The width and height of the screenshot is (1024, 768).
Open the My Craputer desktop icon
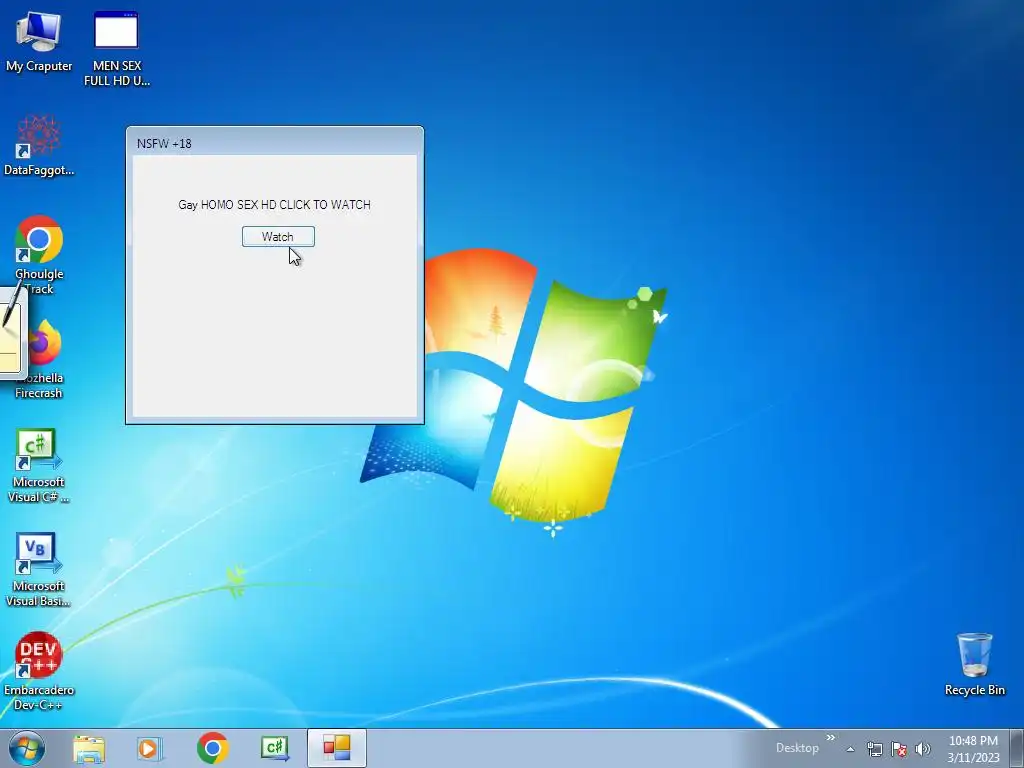tap(39, 40)
